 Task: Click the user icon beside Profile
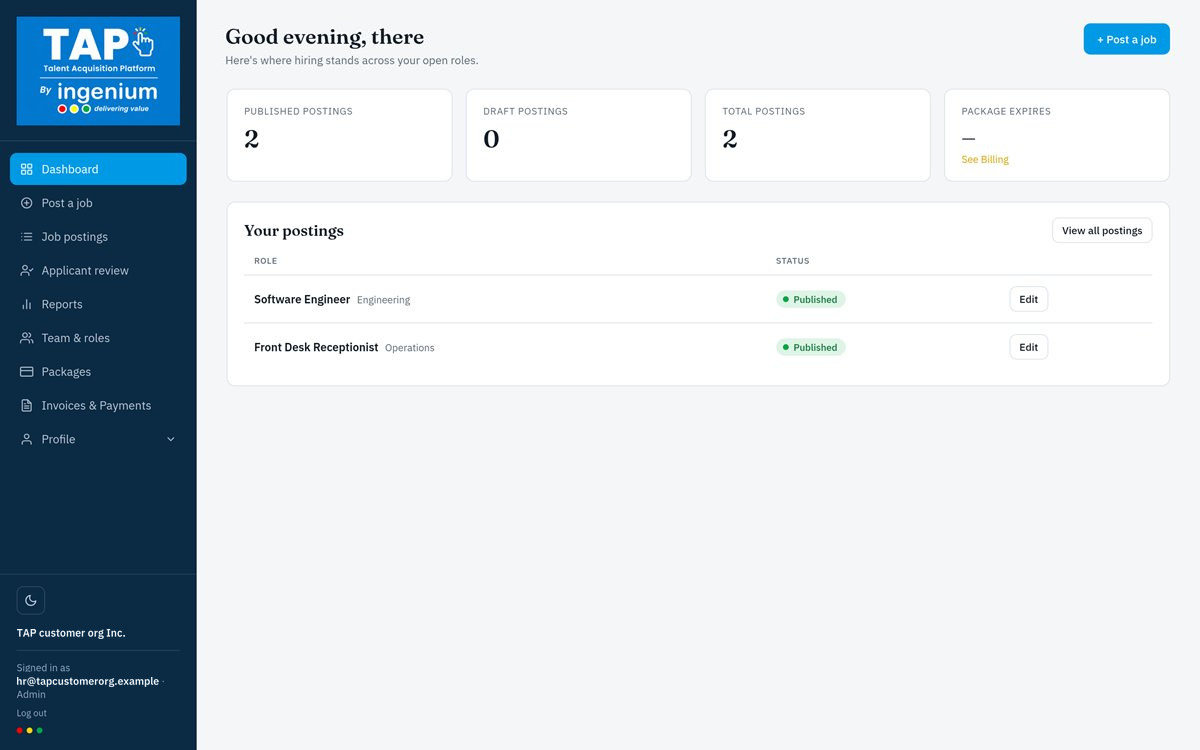coord(27,439)
